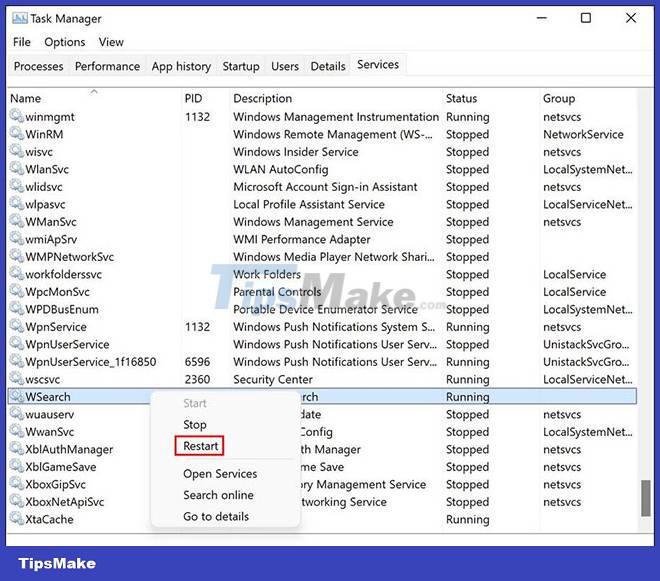This screenshot has height=581, width=660.
Task: Click Parental Controls description
Action: point(277,292)
